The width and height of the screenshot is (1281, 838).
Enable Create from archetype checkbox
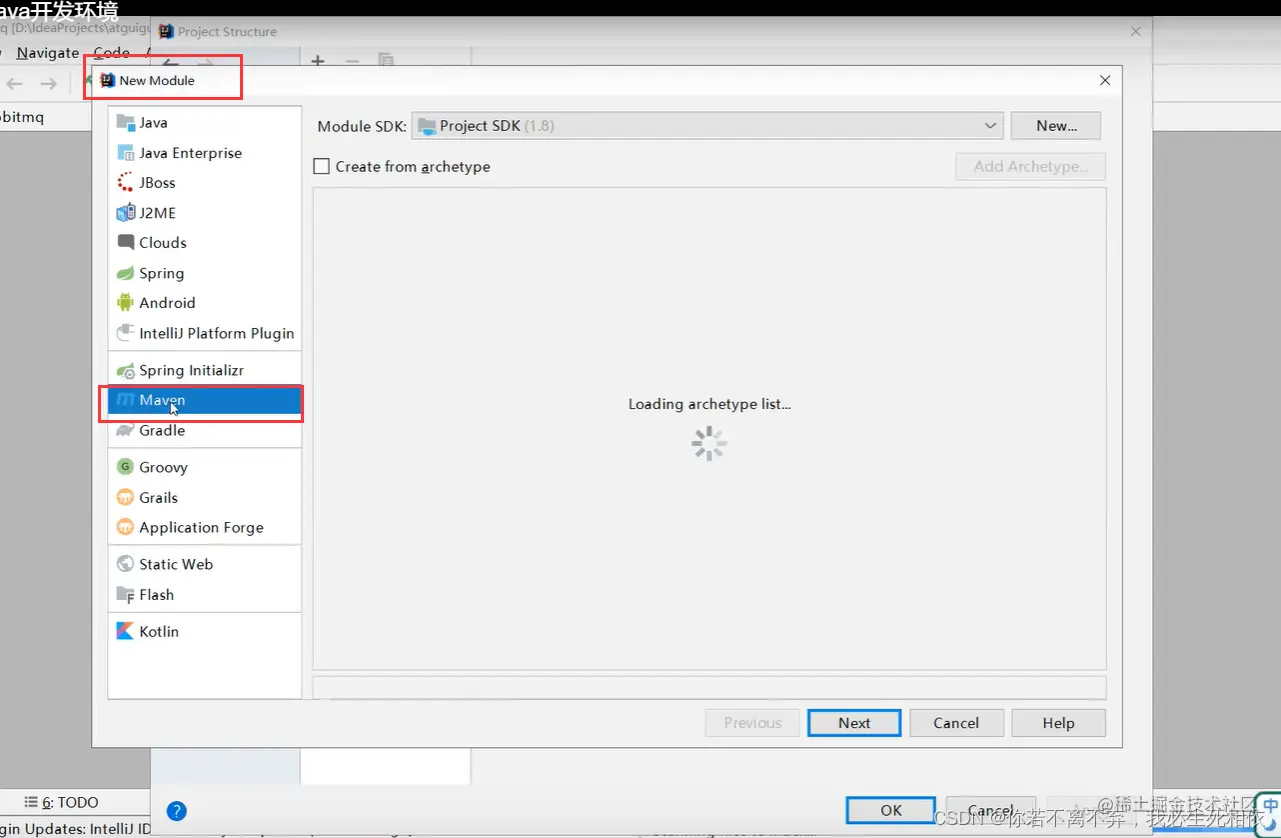[x=321, y=167]
